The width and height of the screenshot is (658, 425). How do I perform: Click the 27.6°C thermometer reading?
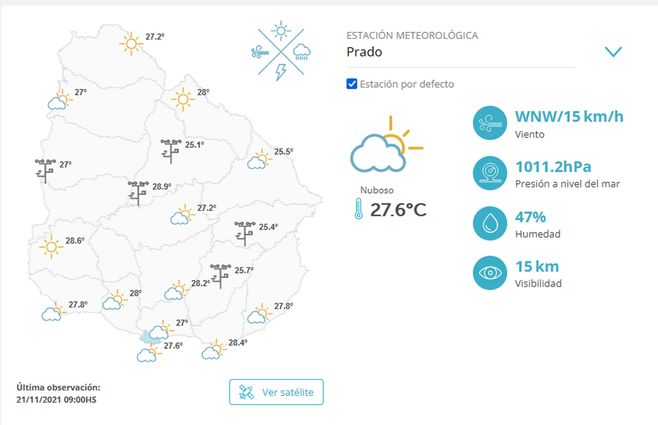(x=398, y=211)
